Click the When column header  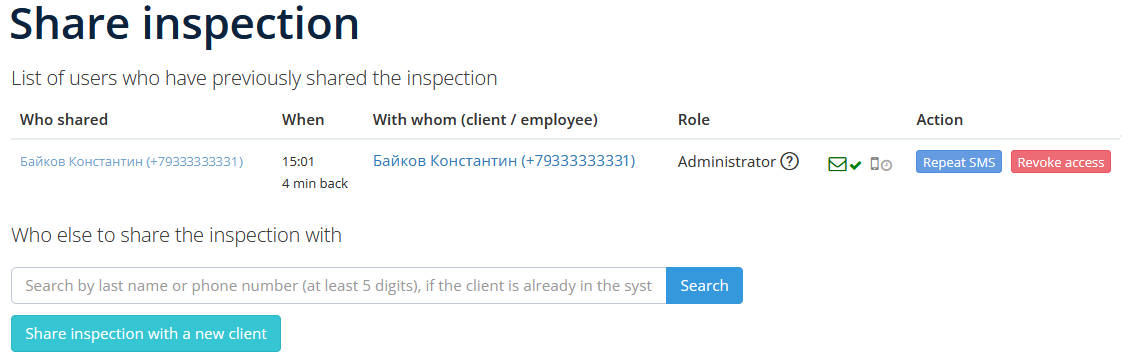pos(303,120)
